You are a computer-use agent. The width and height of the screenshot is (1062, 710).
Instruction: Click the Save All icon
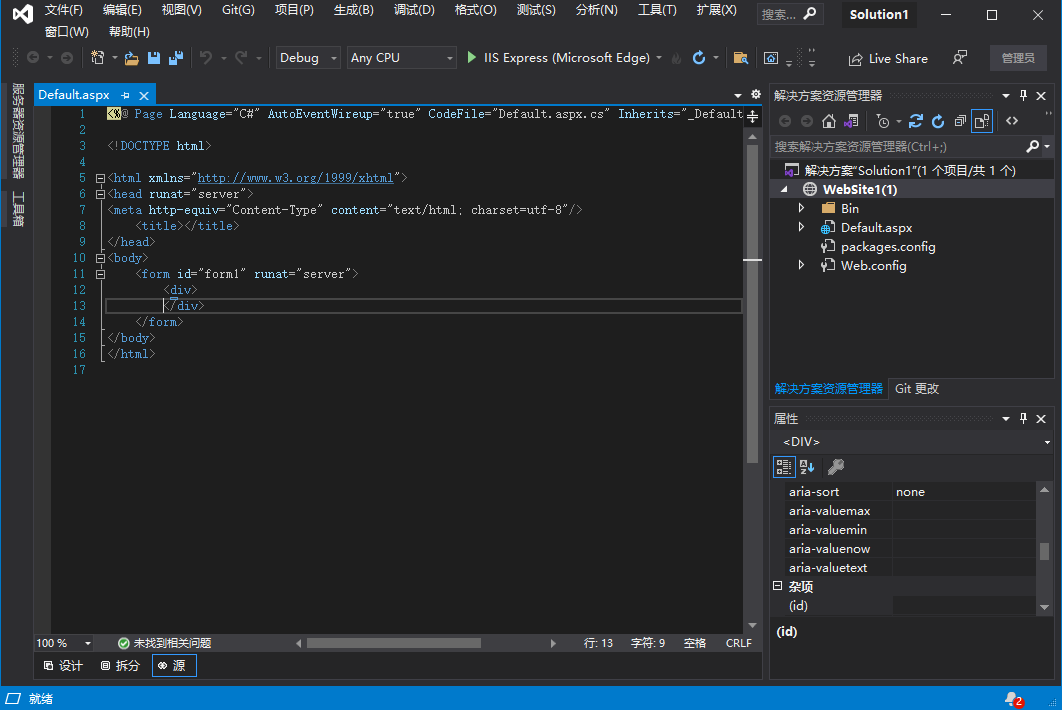click(x=176, y=58)
